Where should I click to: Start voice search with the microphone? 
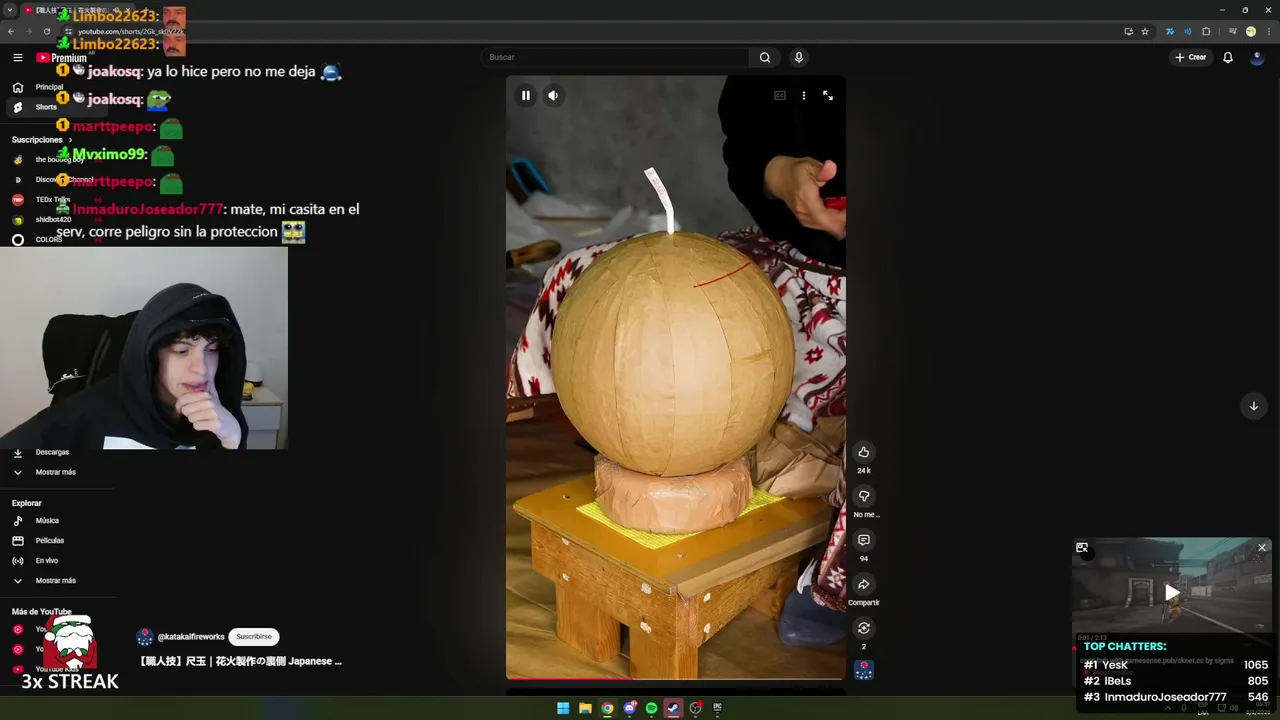pos(798,57)
